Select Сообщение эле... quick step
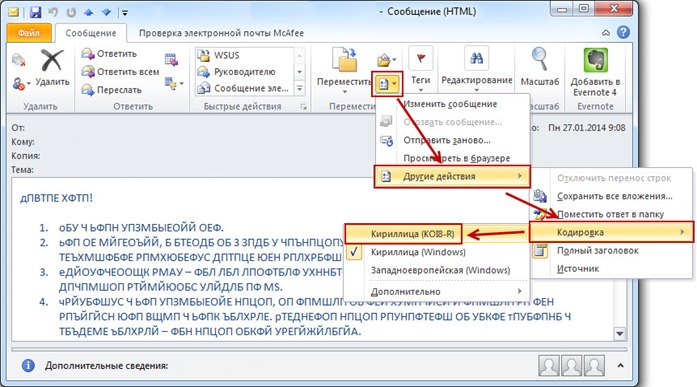This screenshot has height=387, width=697. pos(243,88)
